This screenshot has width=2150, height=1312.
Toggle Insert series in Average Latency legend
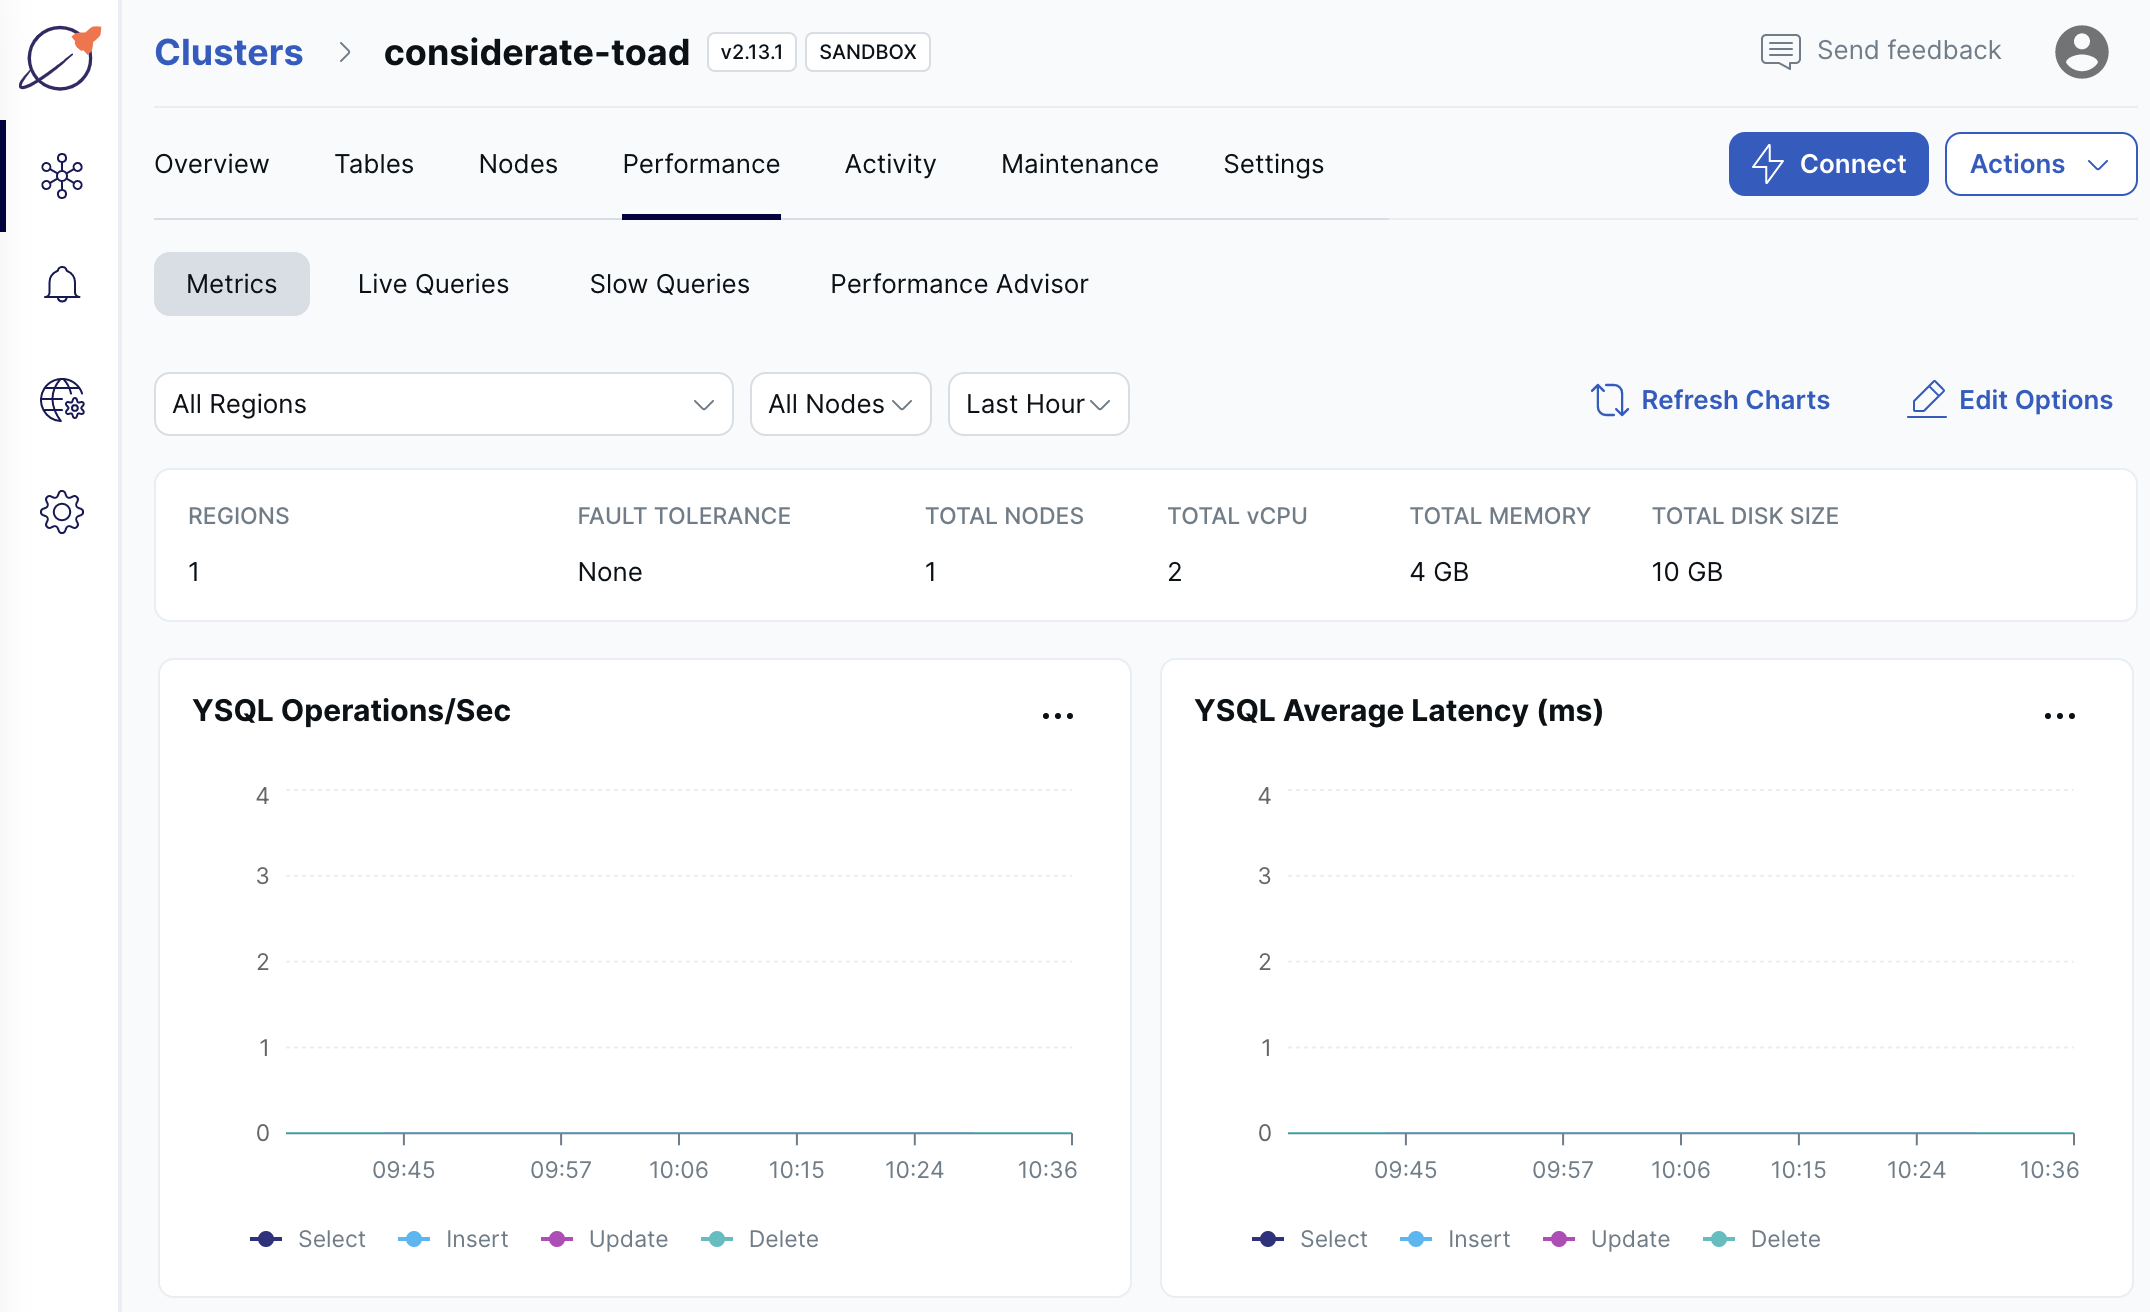1455,1239
